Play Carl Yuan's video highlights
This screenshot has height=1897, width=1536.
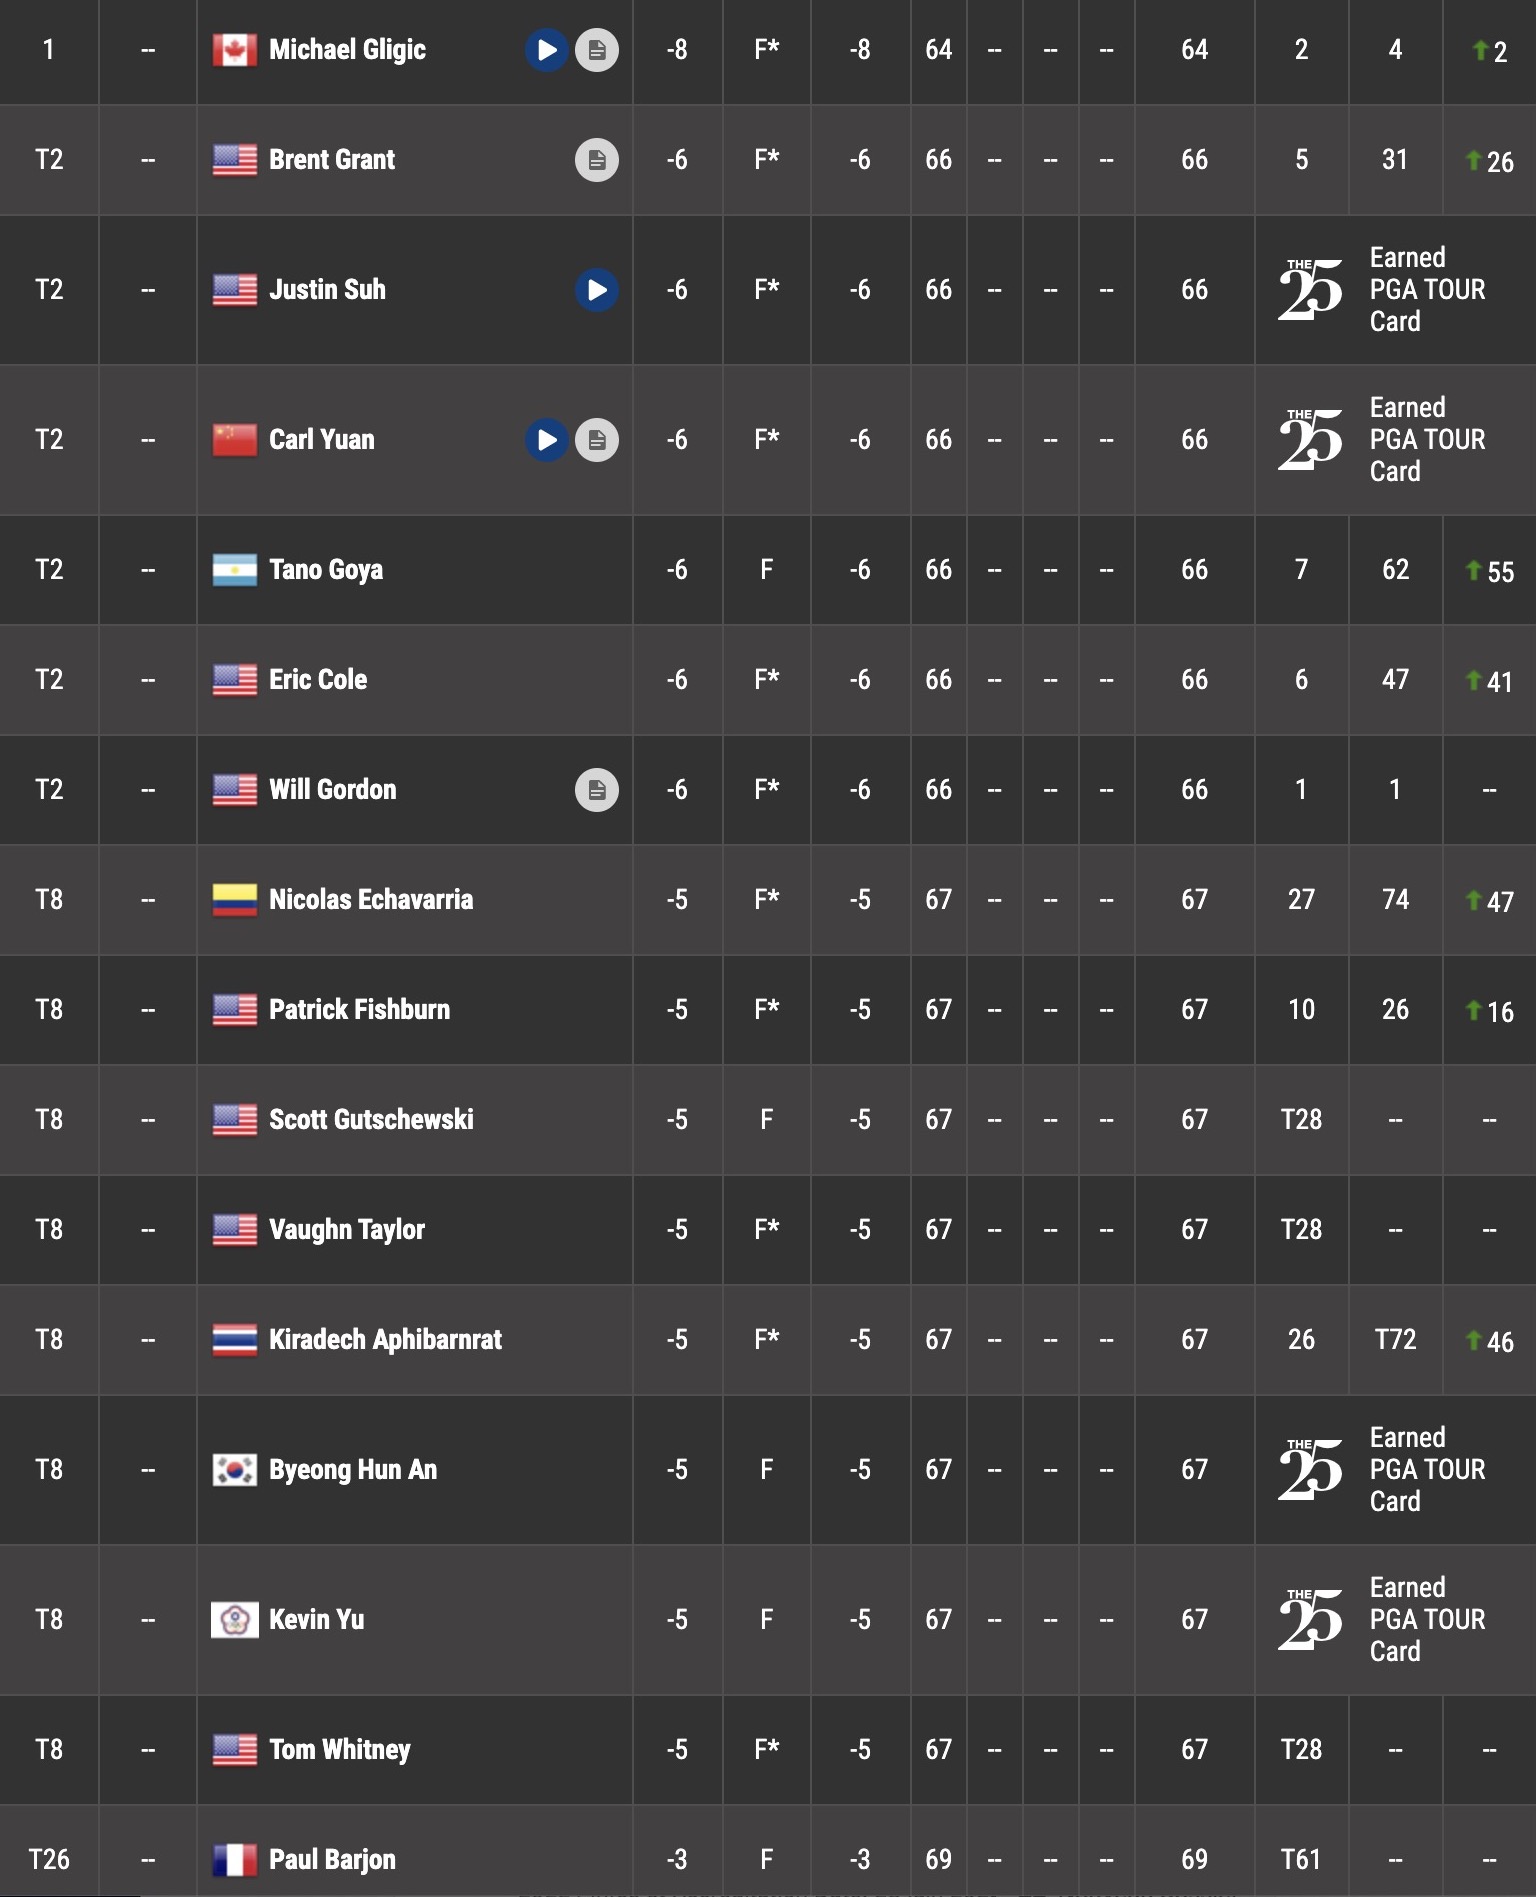[547, 440]
